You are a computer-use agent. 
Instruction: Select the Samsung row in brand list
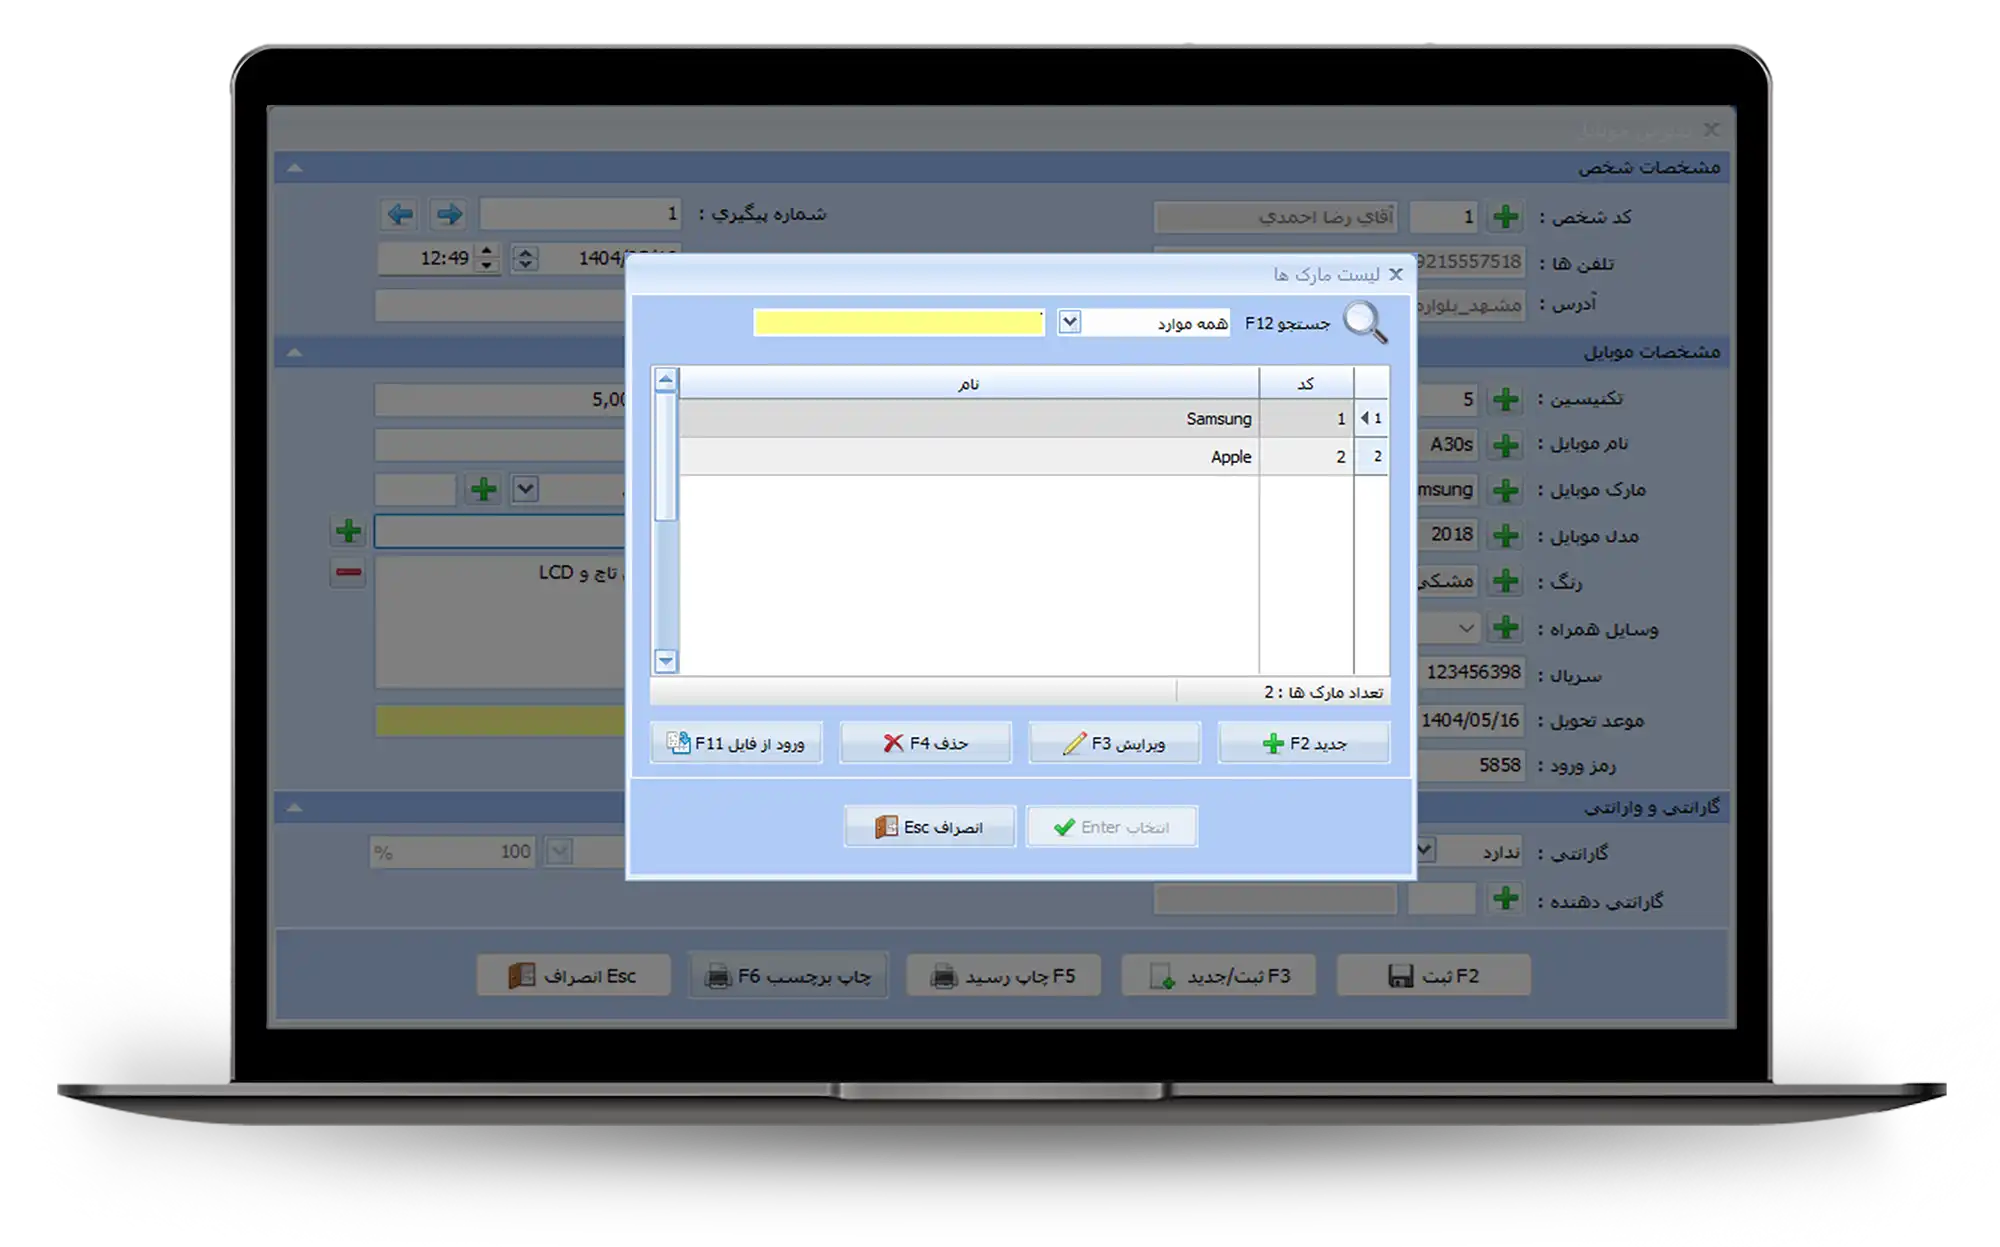pyautogui.click(x=1018, y=418)
